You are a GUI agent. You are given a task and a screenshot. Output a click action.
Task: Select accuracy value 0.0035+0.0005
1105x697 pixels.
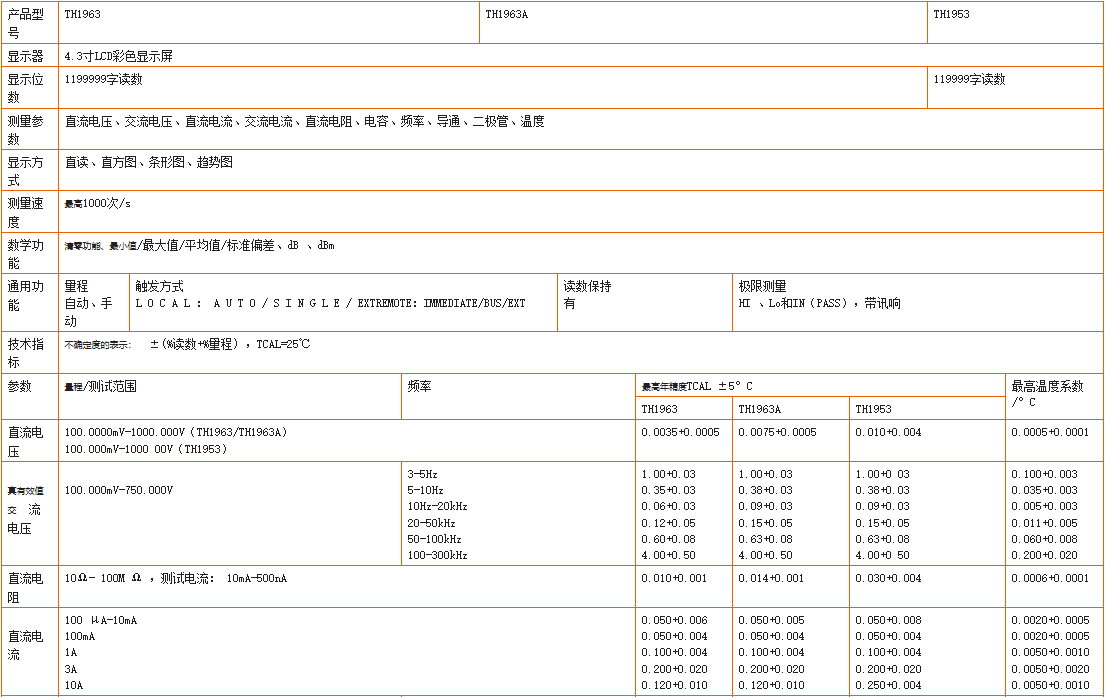[x=681, y=432]
